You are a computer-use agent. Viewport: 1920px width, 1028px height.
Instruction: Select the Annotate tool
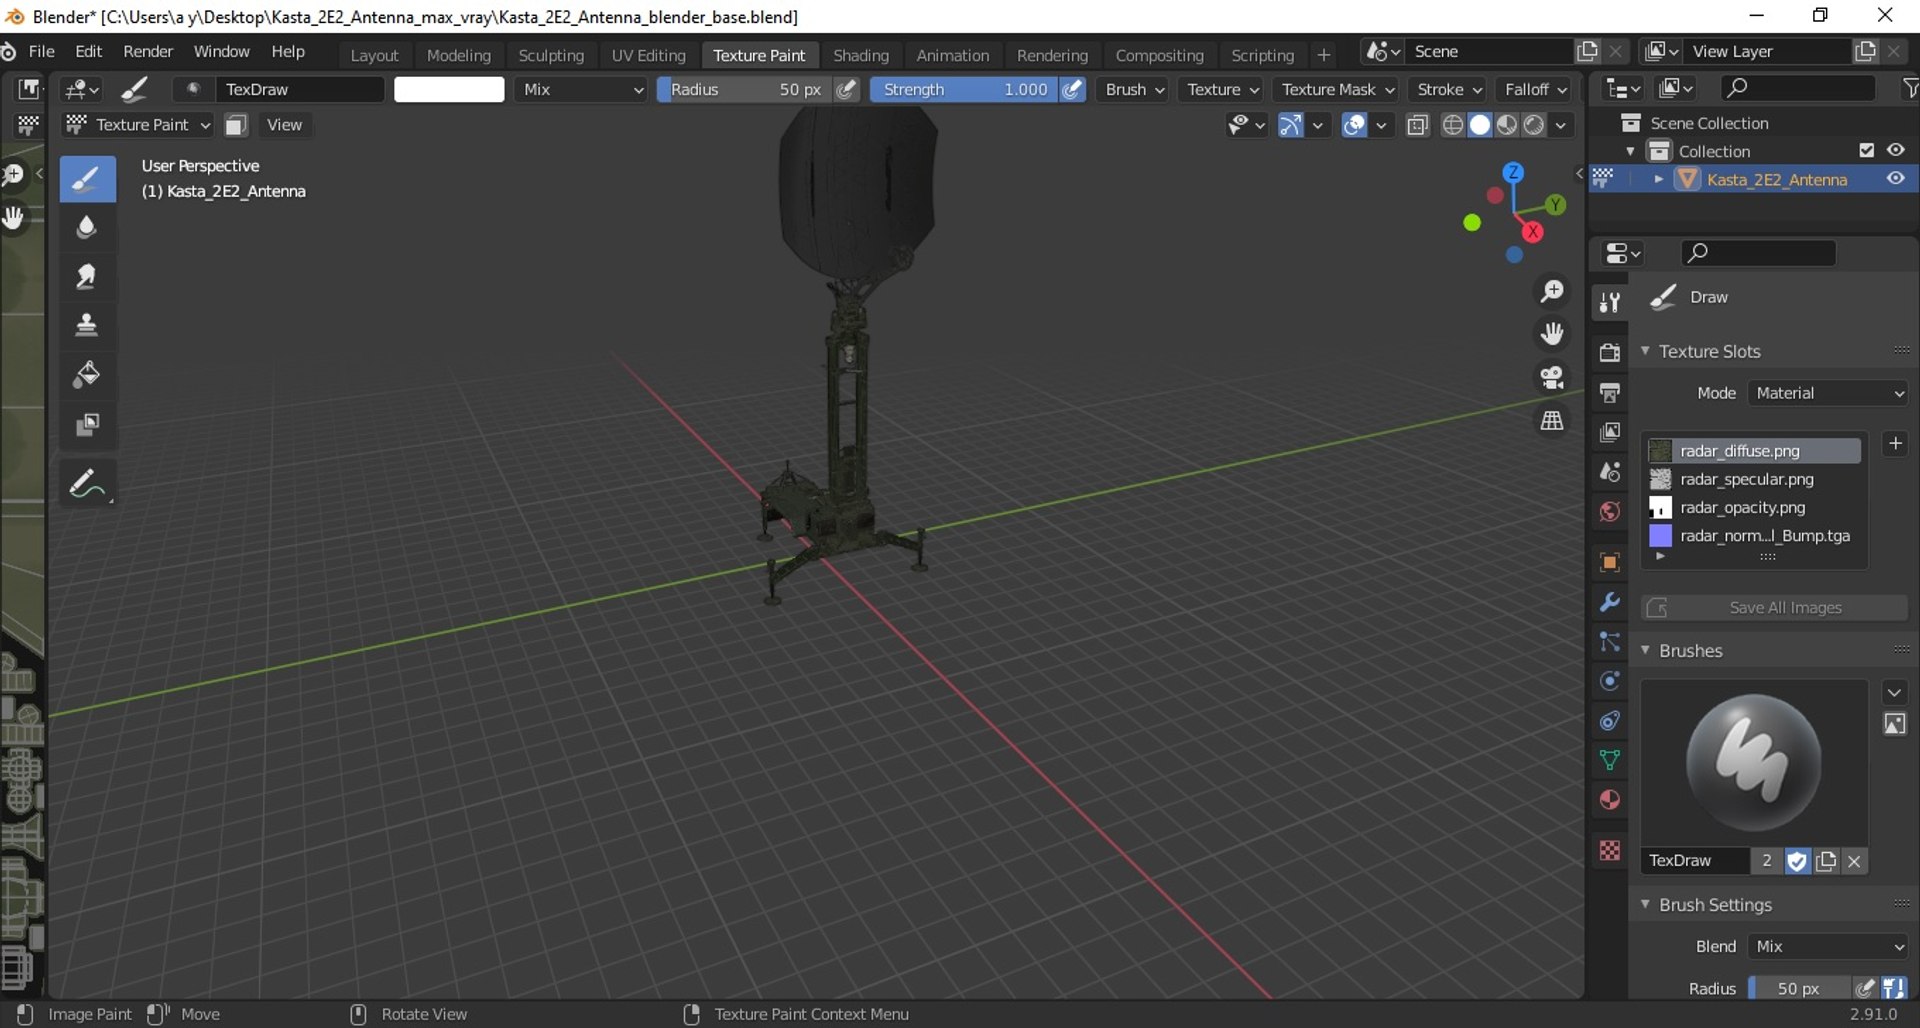point(87,485)
